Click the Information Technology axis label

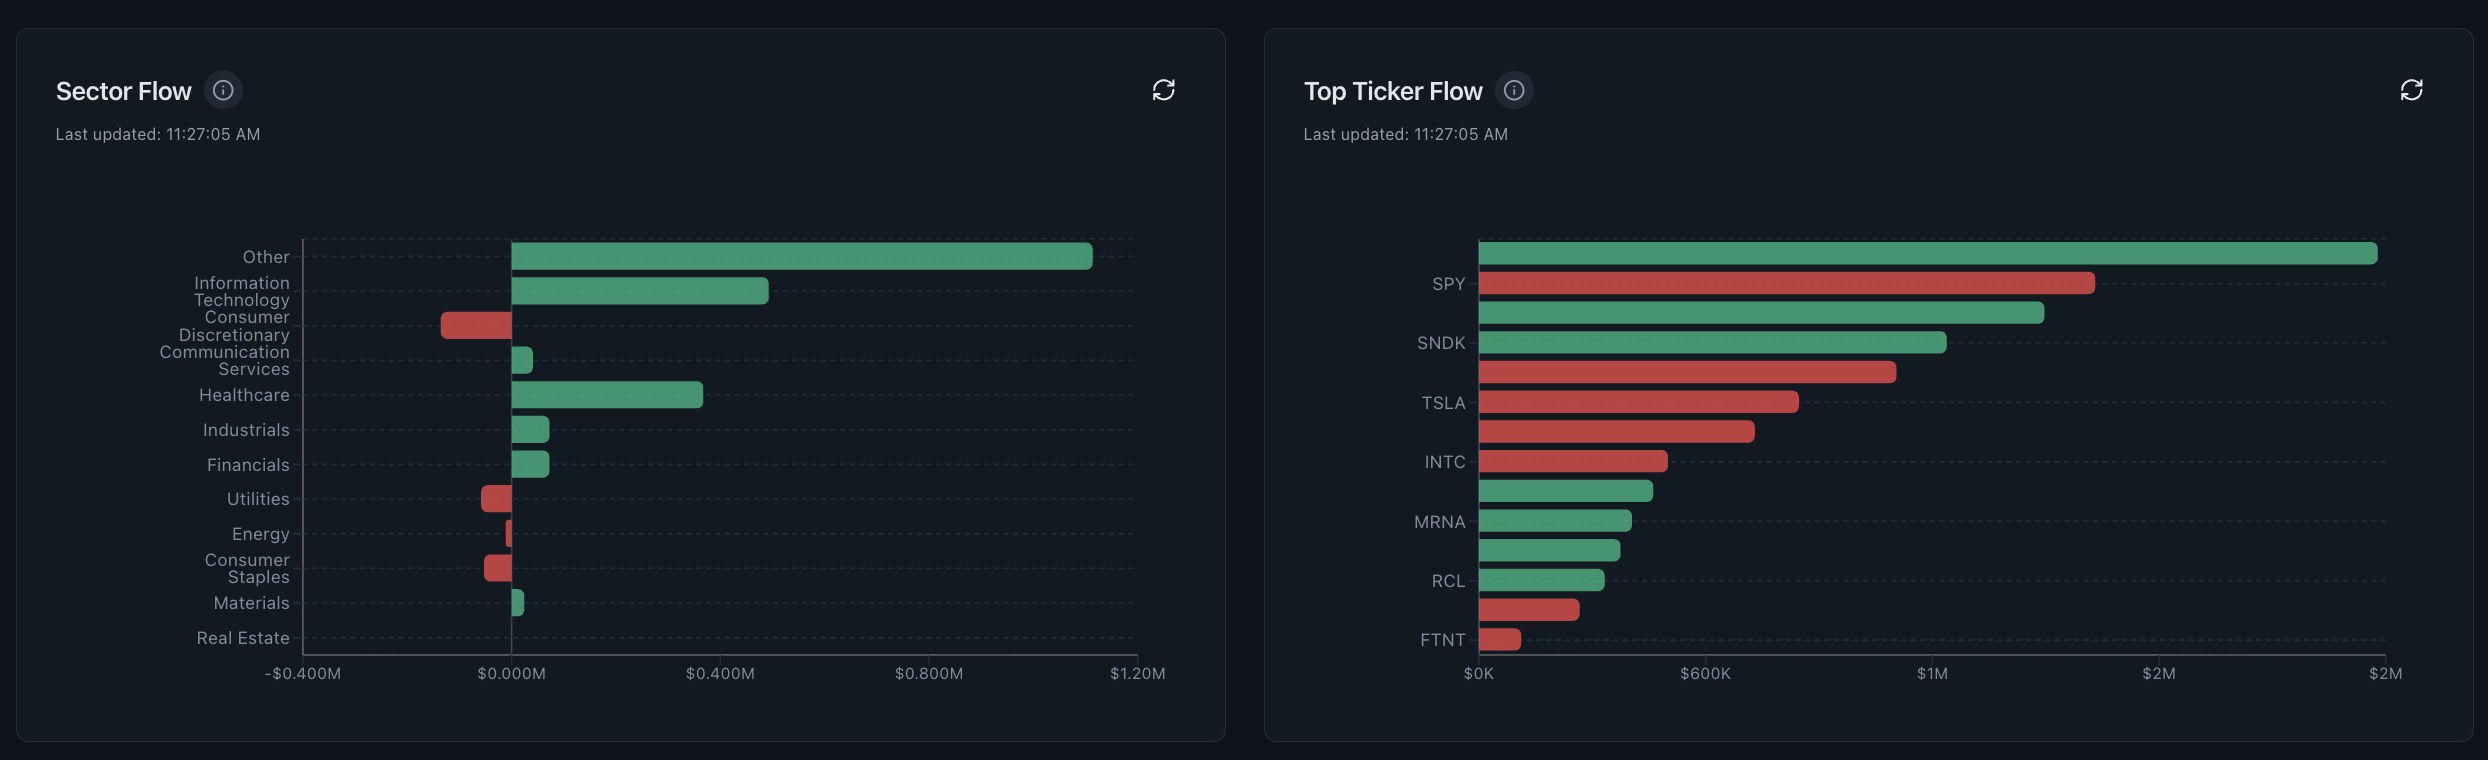point(242,291)
